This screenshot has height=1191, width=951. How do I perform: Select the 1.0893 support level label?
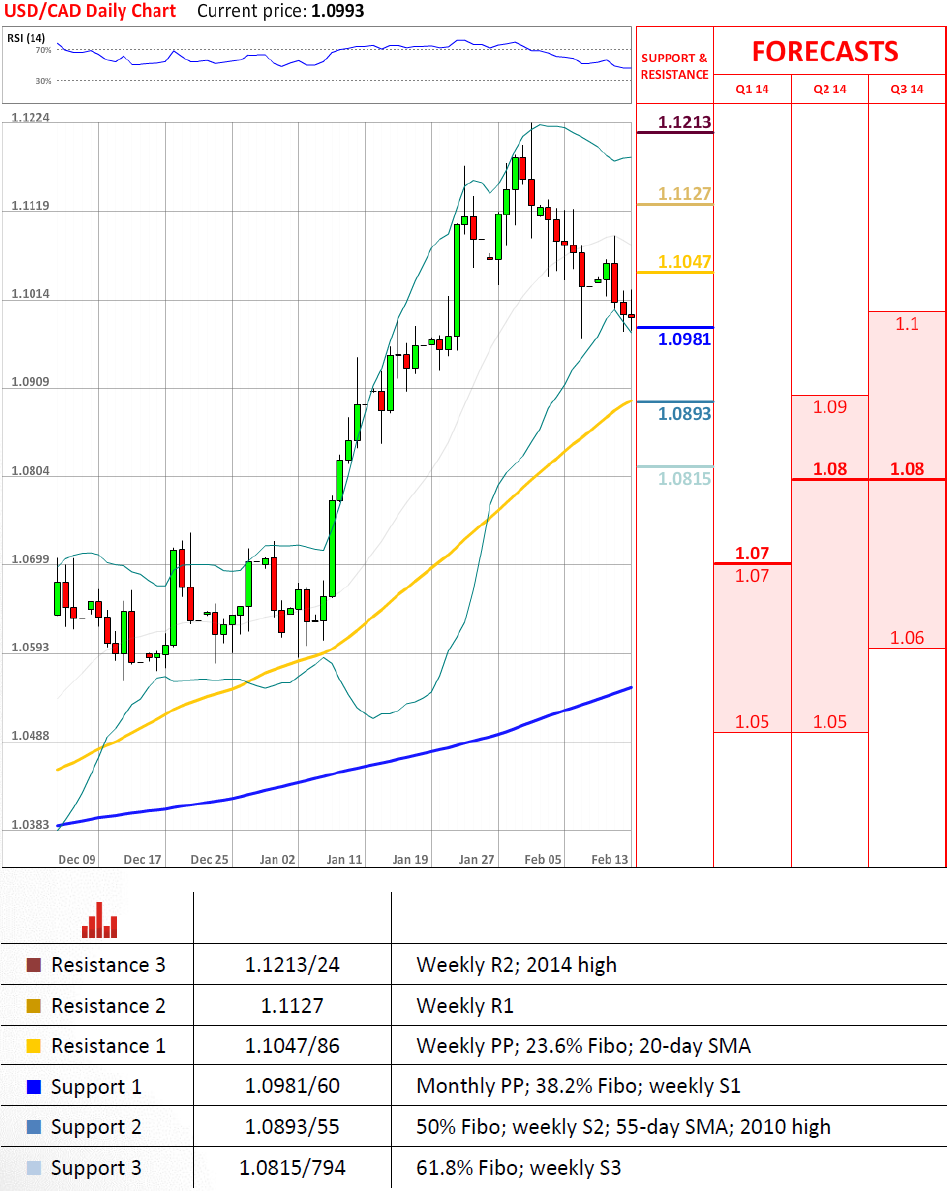[684, 413]
